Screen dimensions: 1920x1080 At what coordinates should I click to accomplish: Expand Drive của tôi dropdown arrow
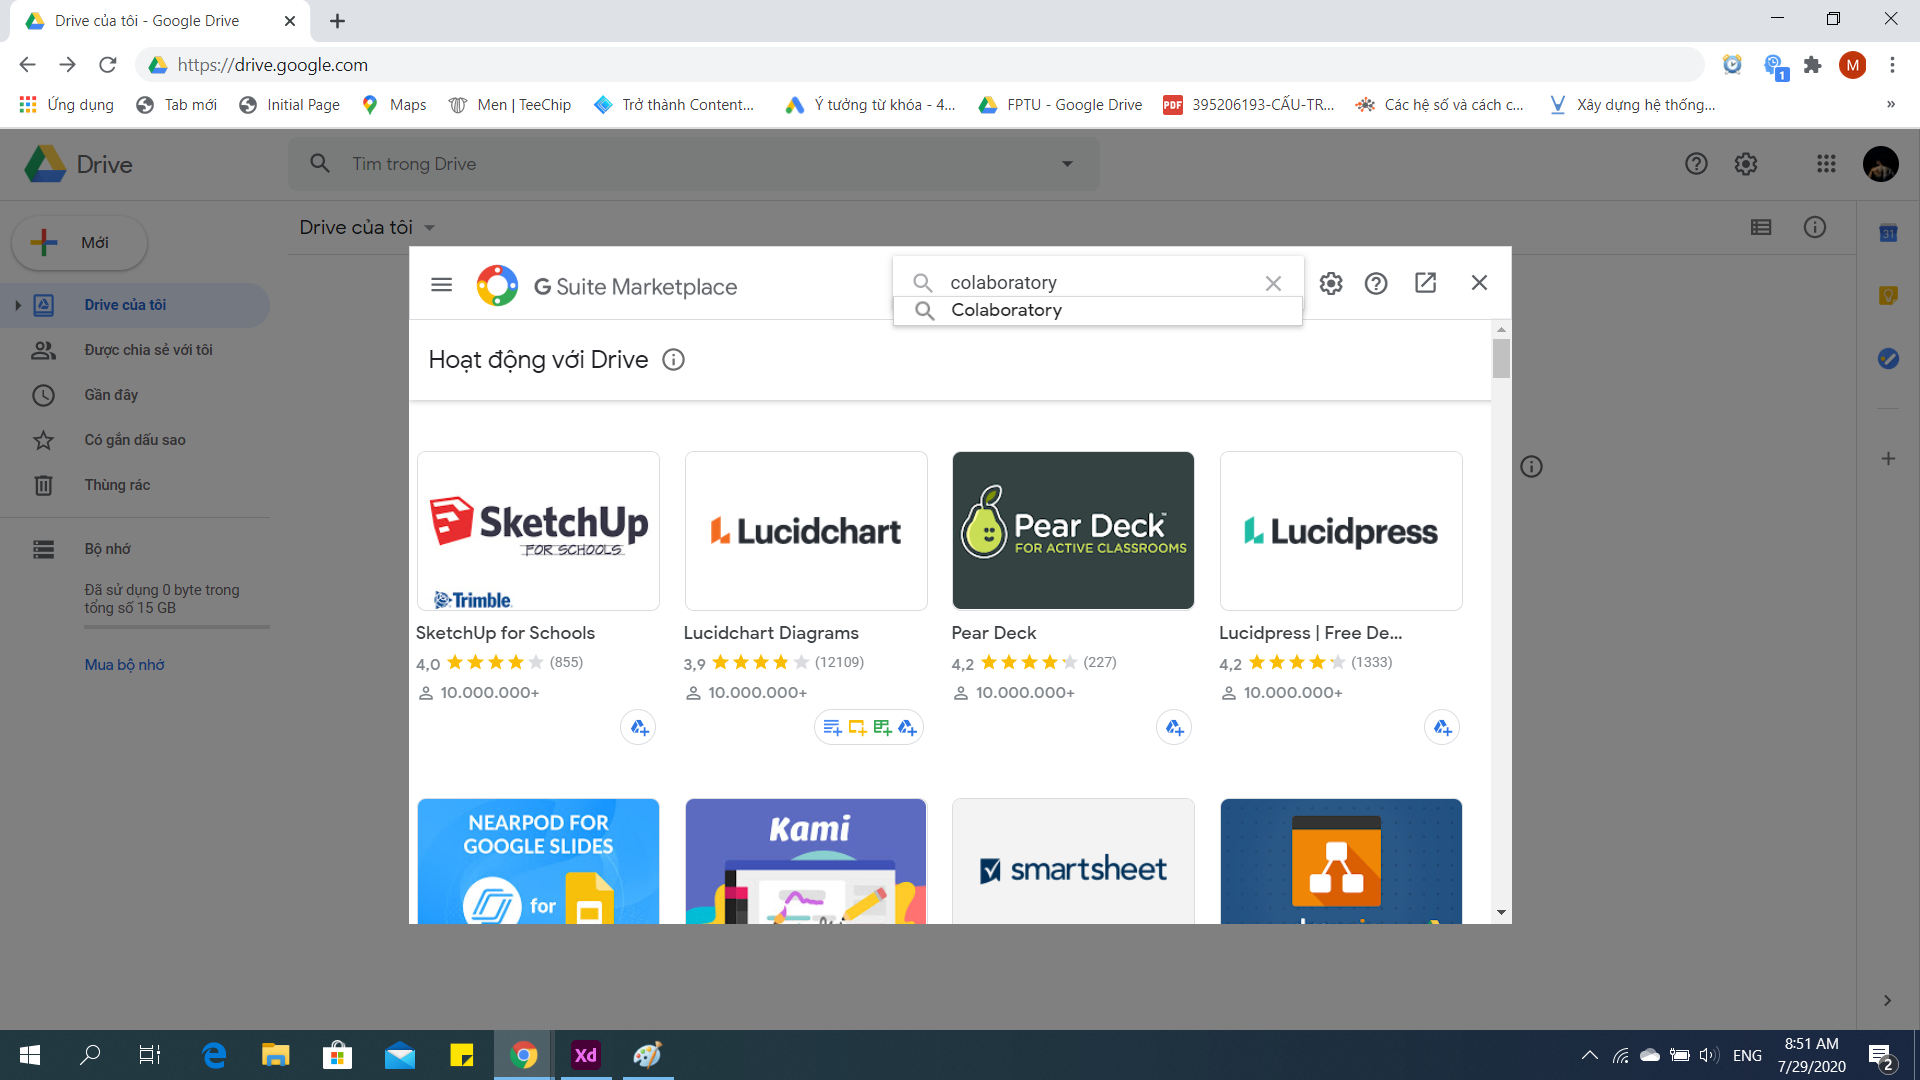(x=430, y=228)
